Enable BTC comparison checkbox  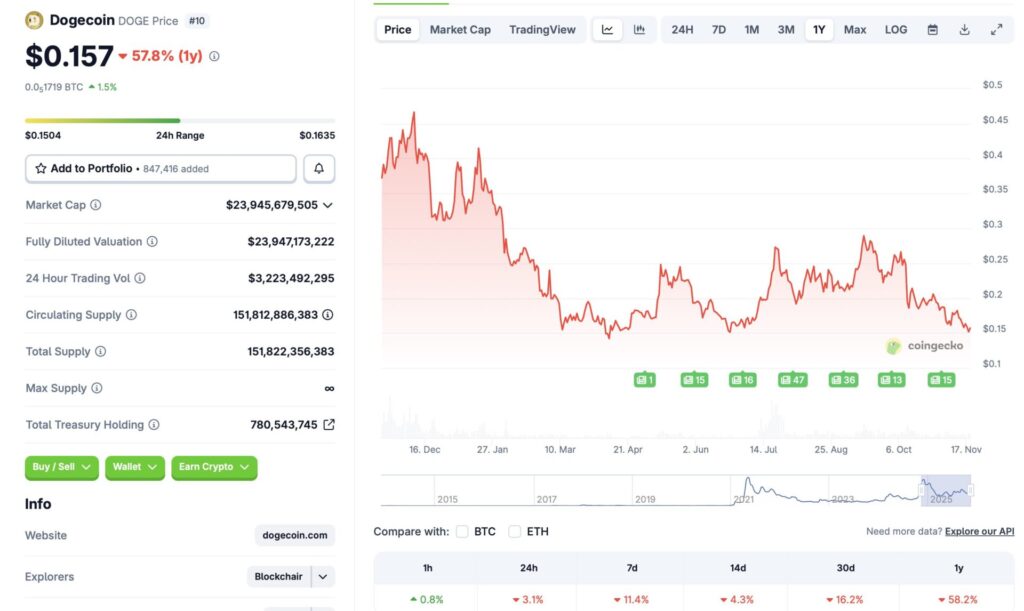click(x=463, y=531)
